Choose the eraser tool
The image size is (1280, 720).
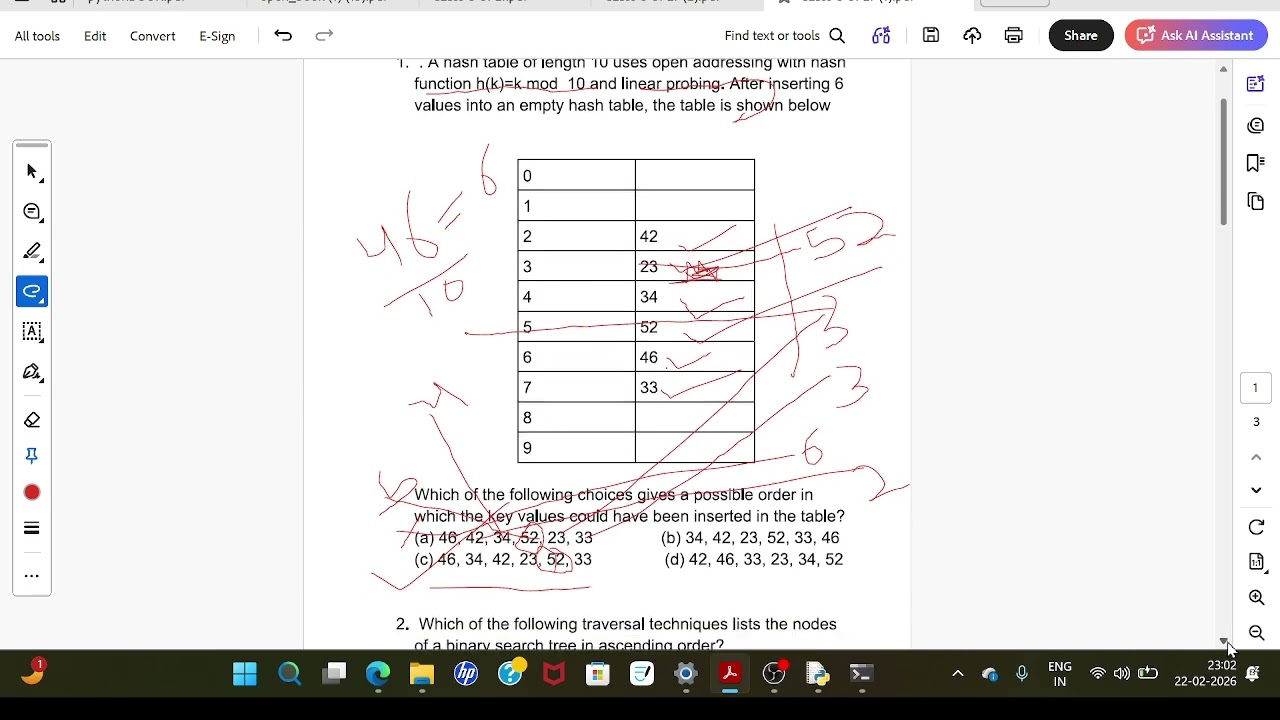click(x=32, y=420)
